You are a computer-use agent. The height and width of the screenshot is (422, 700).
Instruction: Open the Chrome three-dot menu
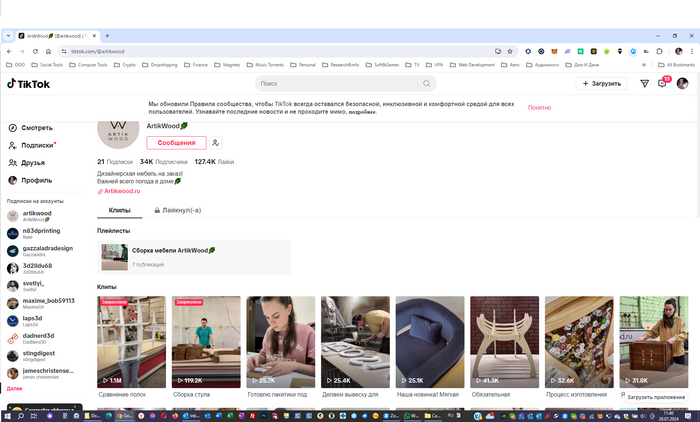coord(692,51)
